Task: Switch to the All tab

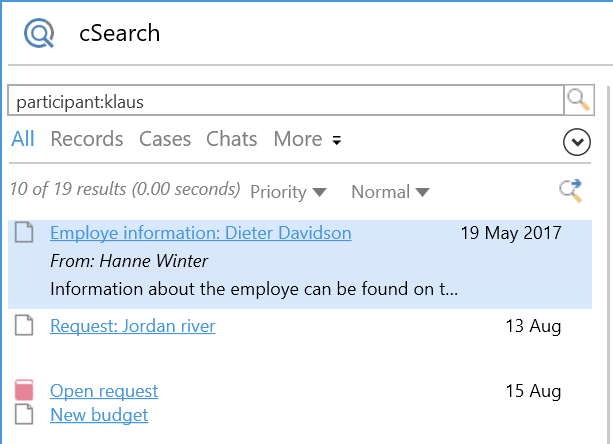Action: pos(23,139)
